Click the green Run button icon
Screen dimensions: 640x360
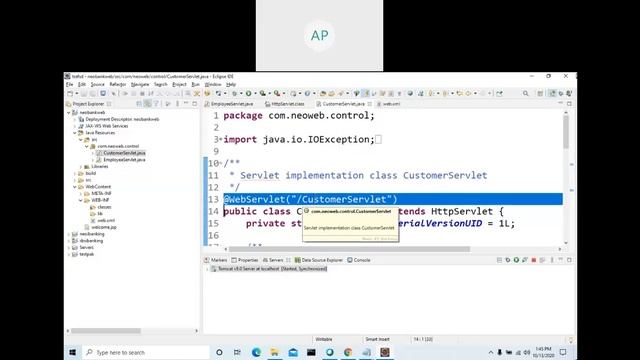tap(248, 93)
